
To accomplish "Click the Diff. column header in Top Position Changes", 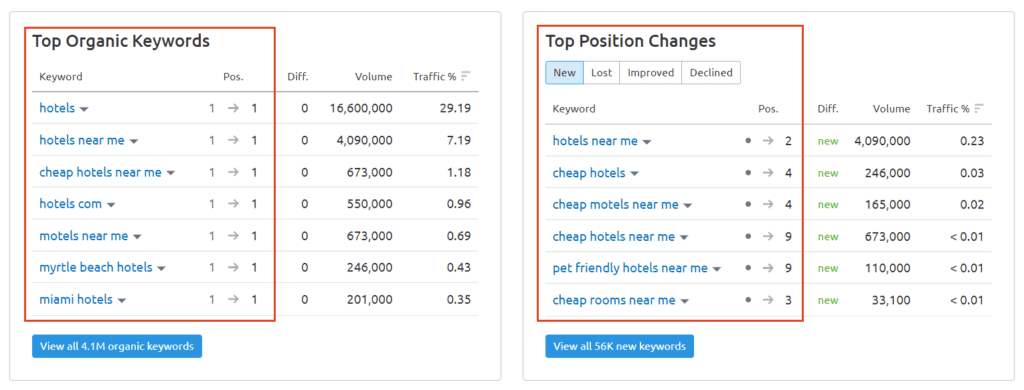I will 828,108.
